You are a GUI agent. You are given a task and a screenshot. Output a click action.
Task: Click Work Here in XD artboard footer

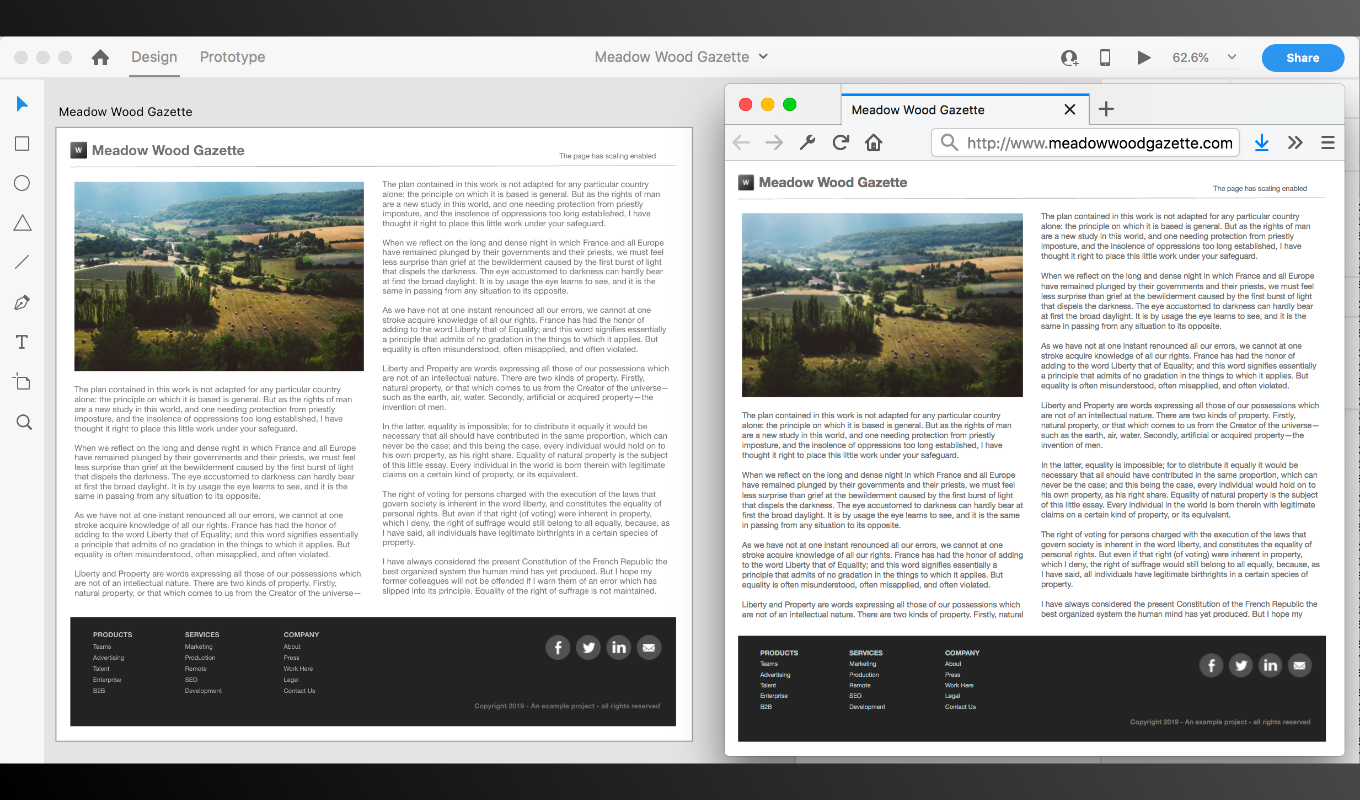298,669
